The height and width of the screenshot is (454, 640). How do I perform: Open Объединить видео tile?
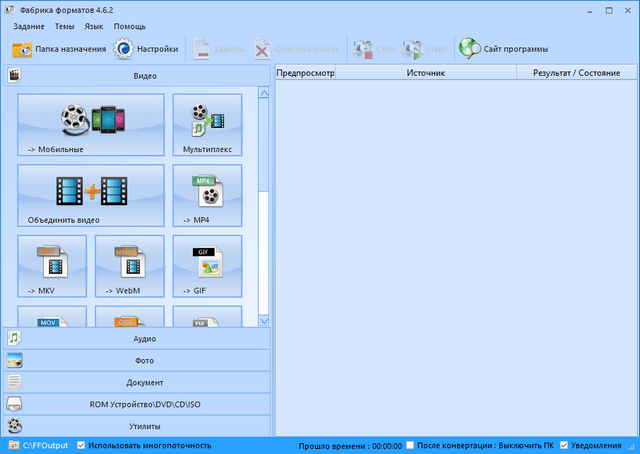tap(90, 195)
